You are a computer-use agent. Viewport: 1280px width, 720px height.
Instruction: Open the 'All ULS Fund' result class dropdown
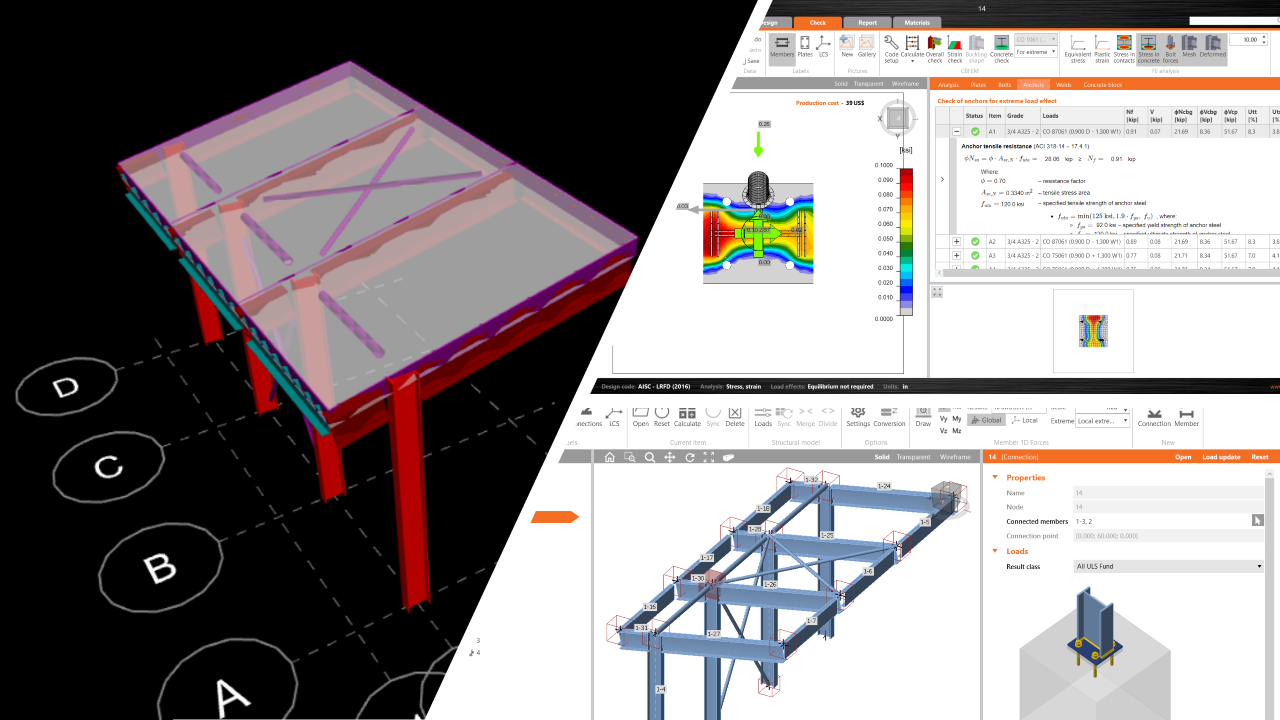pyautogui.click(x=1258, y=566)
